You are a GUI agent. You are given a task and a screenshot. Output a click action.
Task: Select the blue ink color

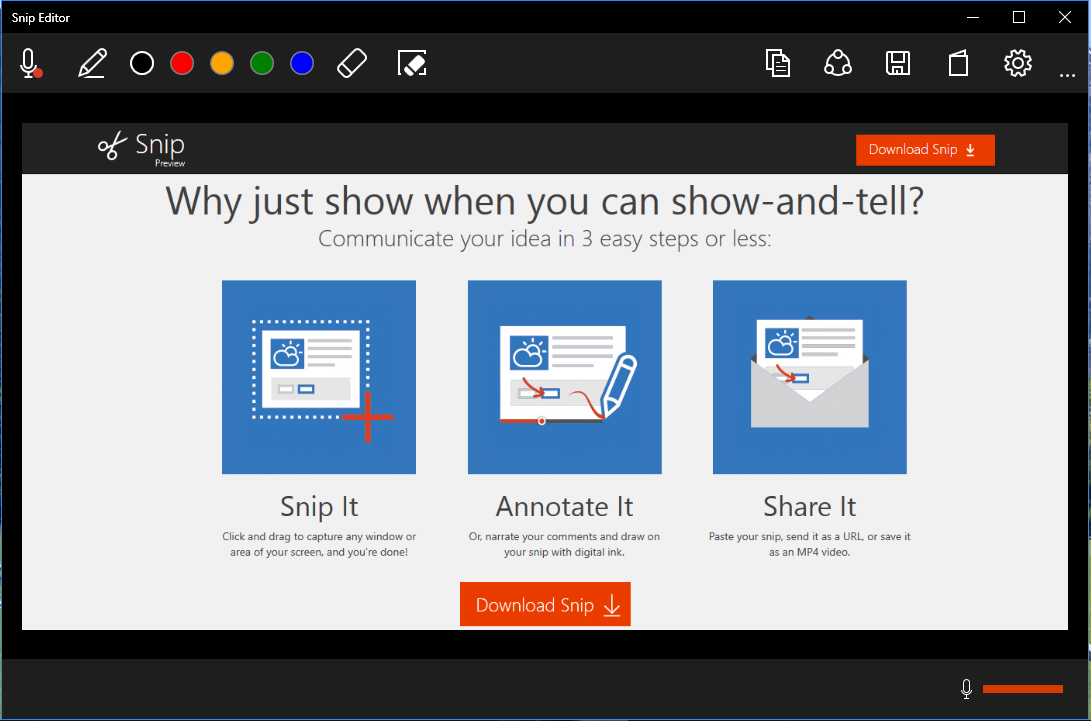[x=301, y=62]
